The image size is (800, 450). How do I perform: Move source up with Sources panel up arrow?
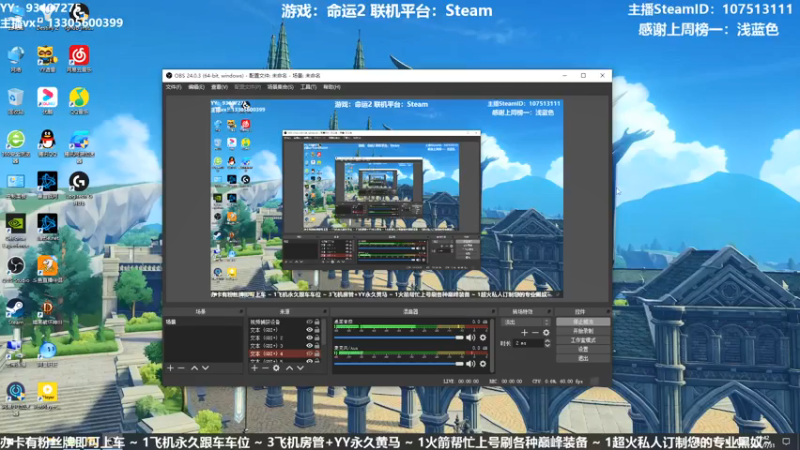(289, 368)
